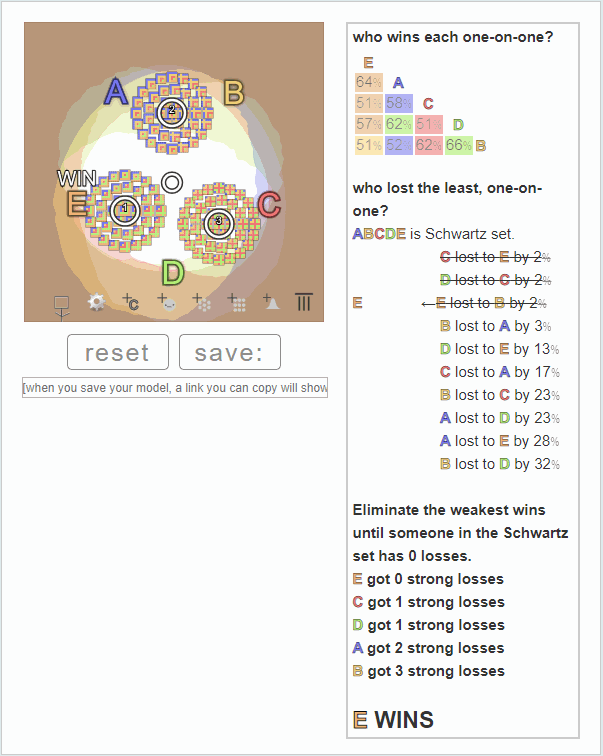Click the add square voter grid icon

(237, 302)
